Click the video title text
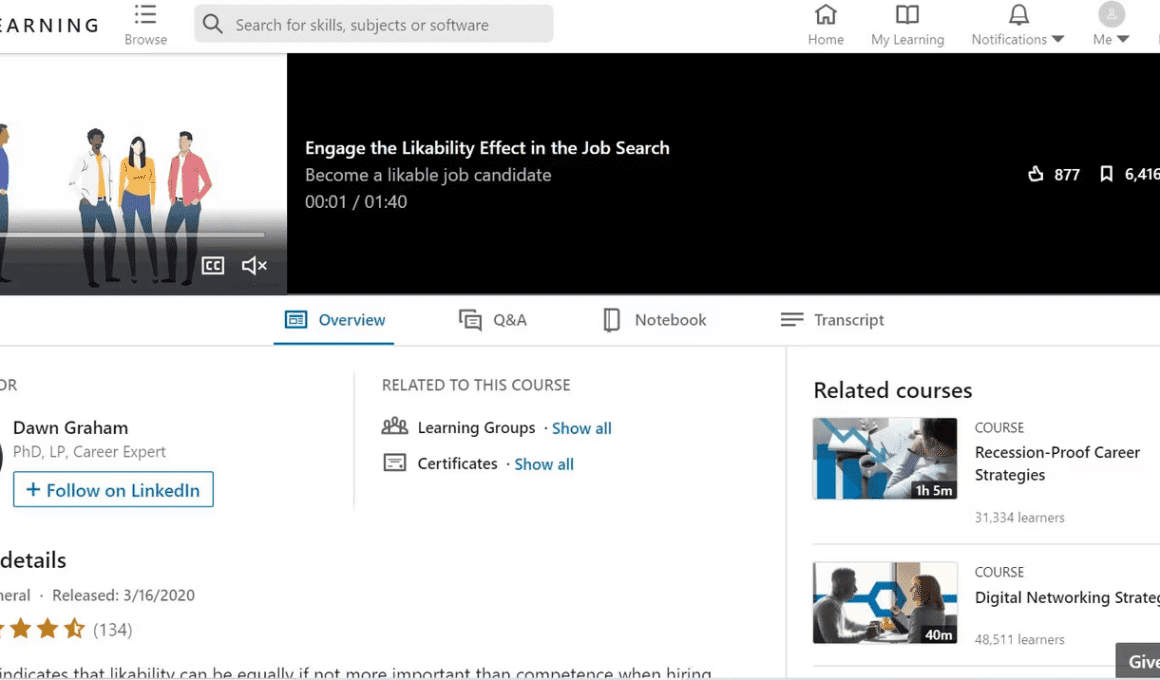The width and height of the screenshot is (1160, 680). [x=487, y=148]
